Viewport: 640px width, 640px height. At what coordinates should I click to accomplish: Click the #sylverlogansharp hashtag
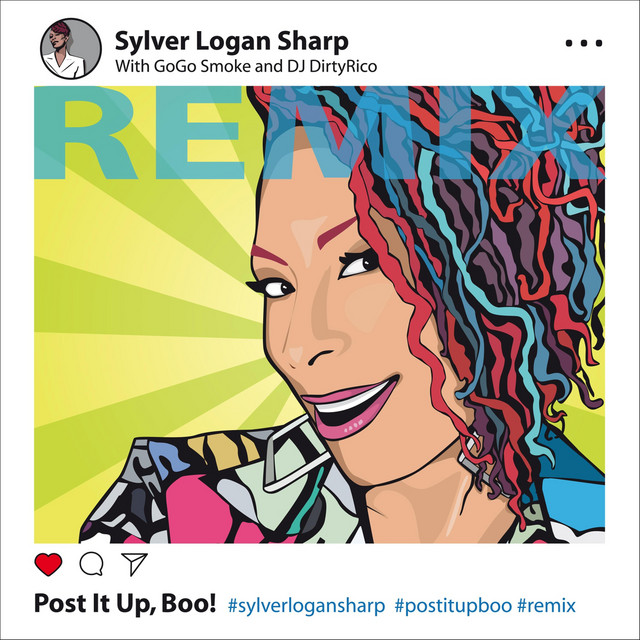[306, 605]
